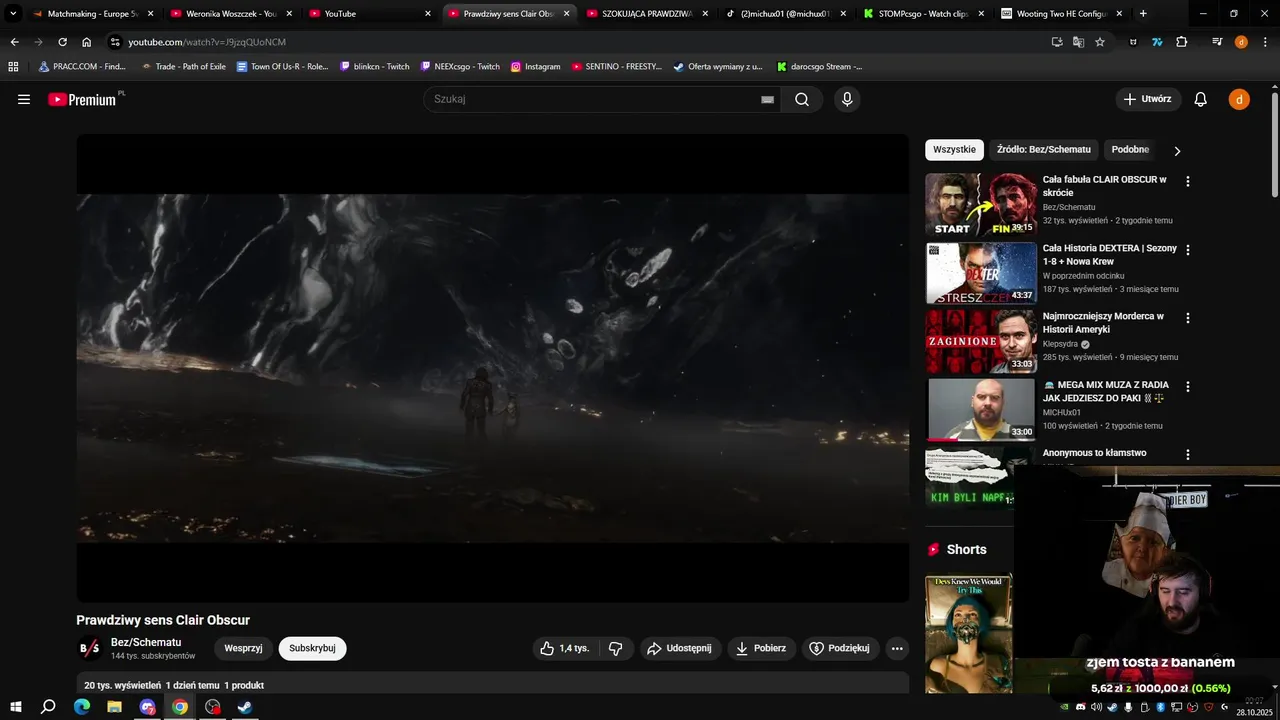Open Bez/Schematu channel name link
The width and height of the screenshot is (1280, 720).
[x=146, y=642]
